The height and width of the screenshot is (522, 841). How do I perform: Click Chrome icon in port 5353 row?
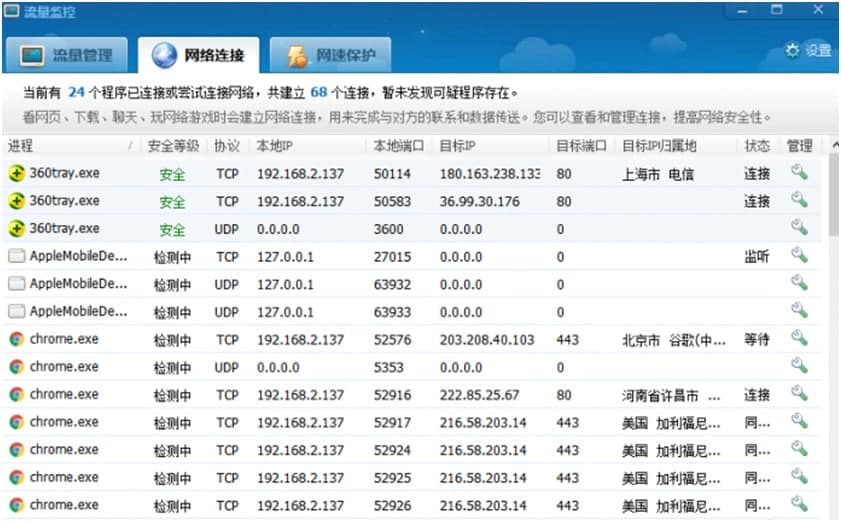(17, 367)
